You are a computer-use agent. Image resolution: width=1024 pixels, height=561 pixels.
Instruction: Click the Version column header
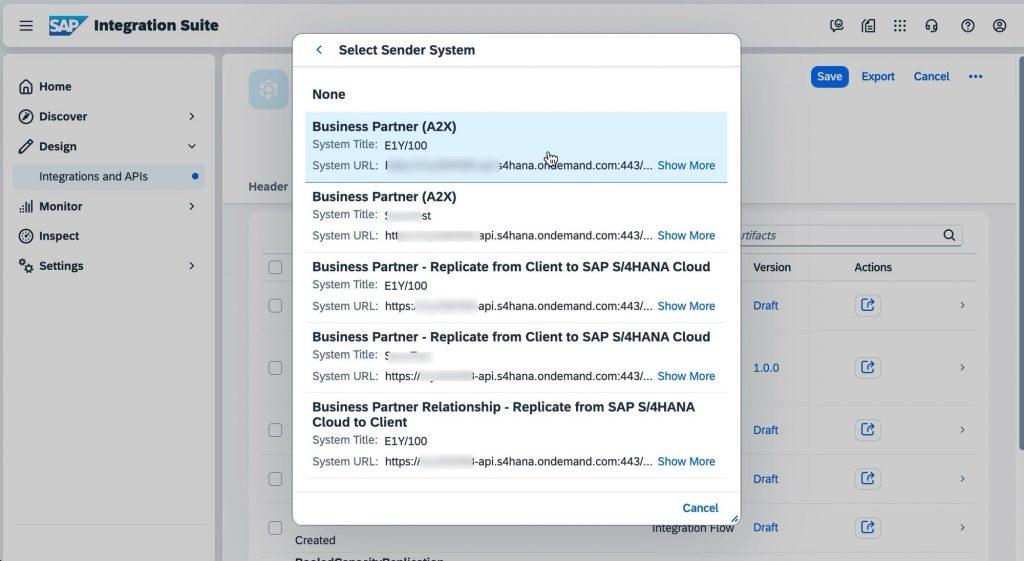(771, 267)
